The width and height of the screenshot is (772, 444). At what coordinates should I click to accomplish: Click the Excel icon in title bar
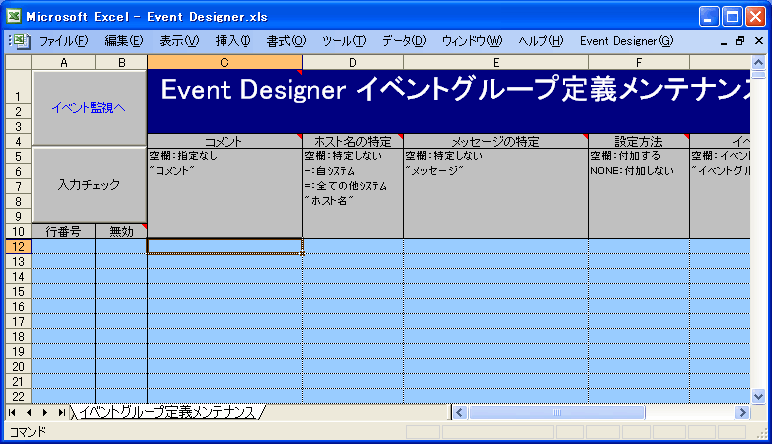tap(13, 17)
